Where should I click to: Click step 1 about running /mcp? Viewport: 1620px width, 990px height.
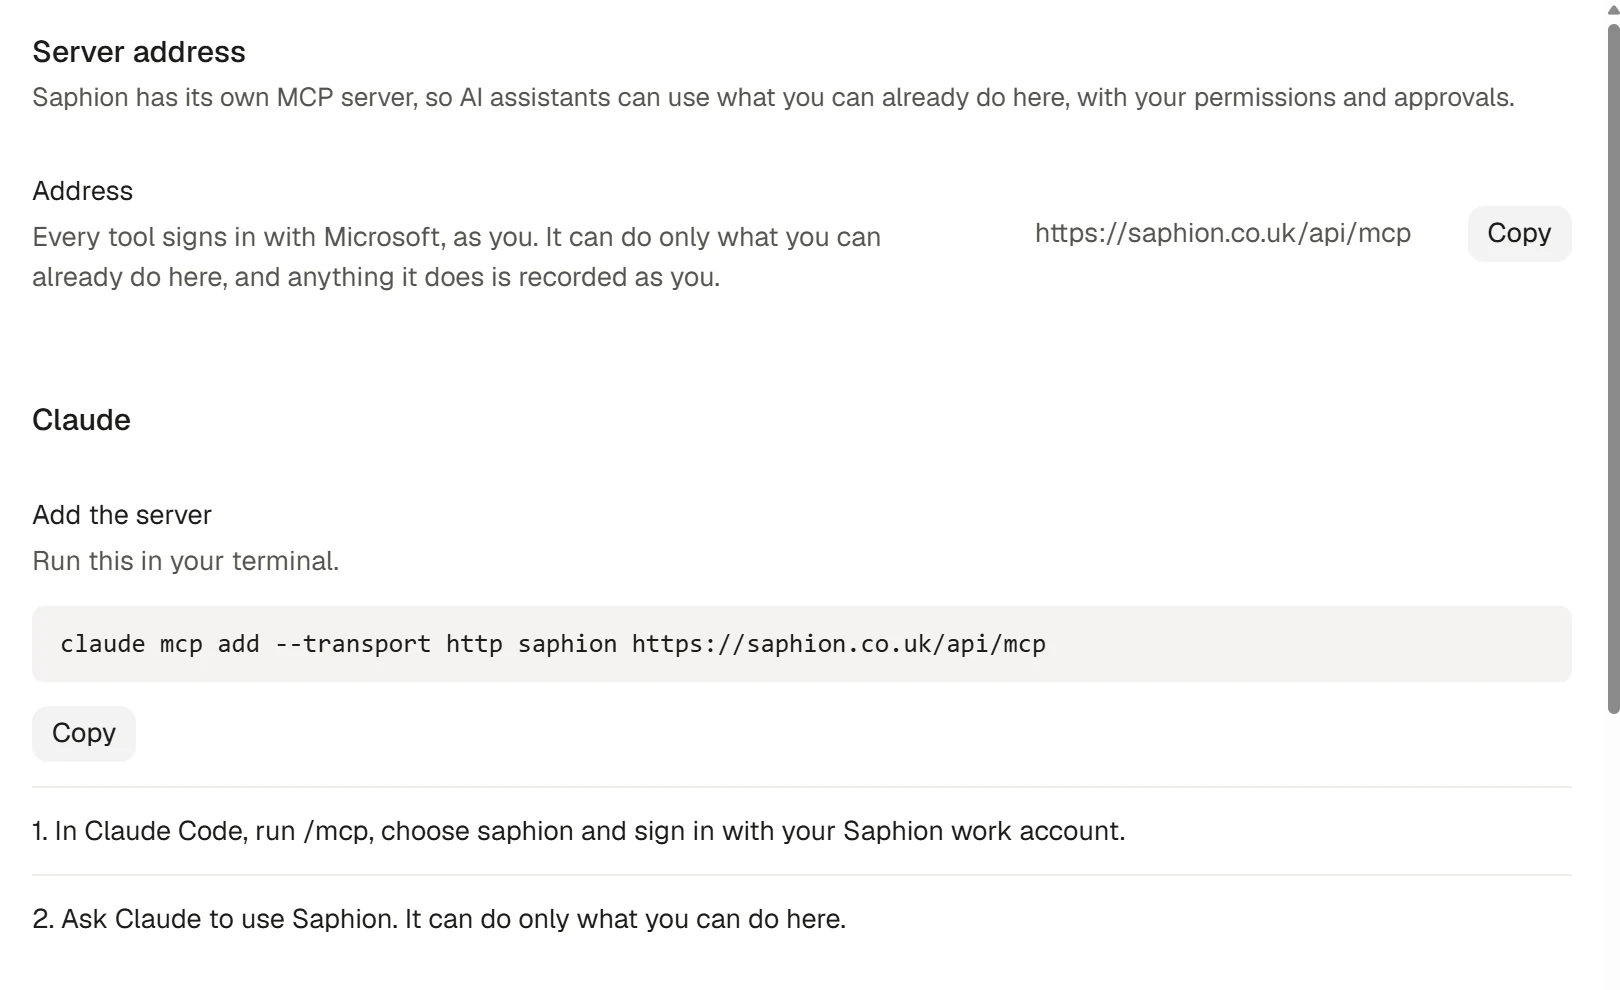tap(579, 831)
